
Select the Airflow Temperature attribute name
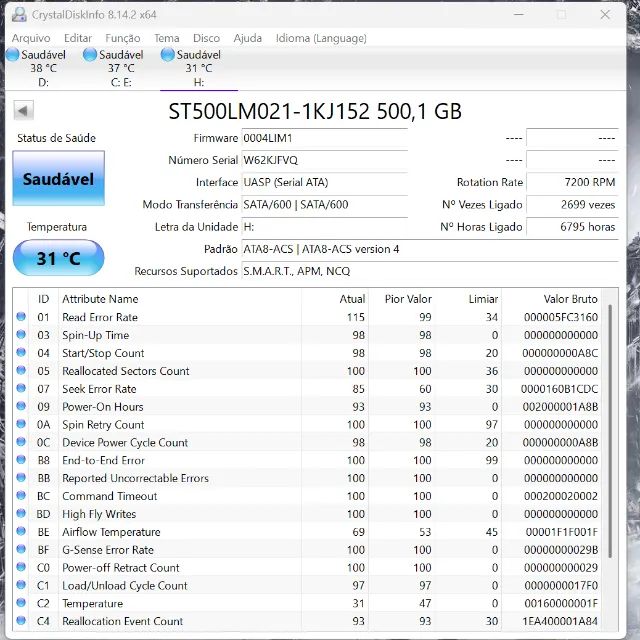(x=111, y=532)
